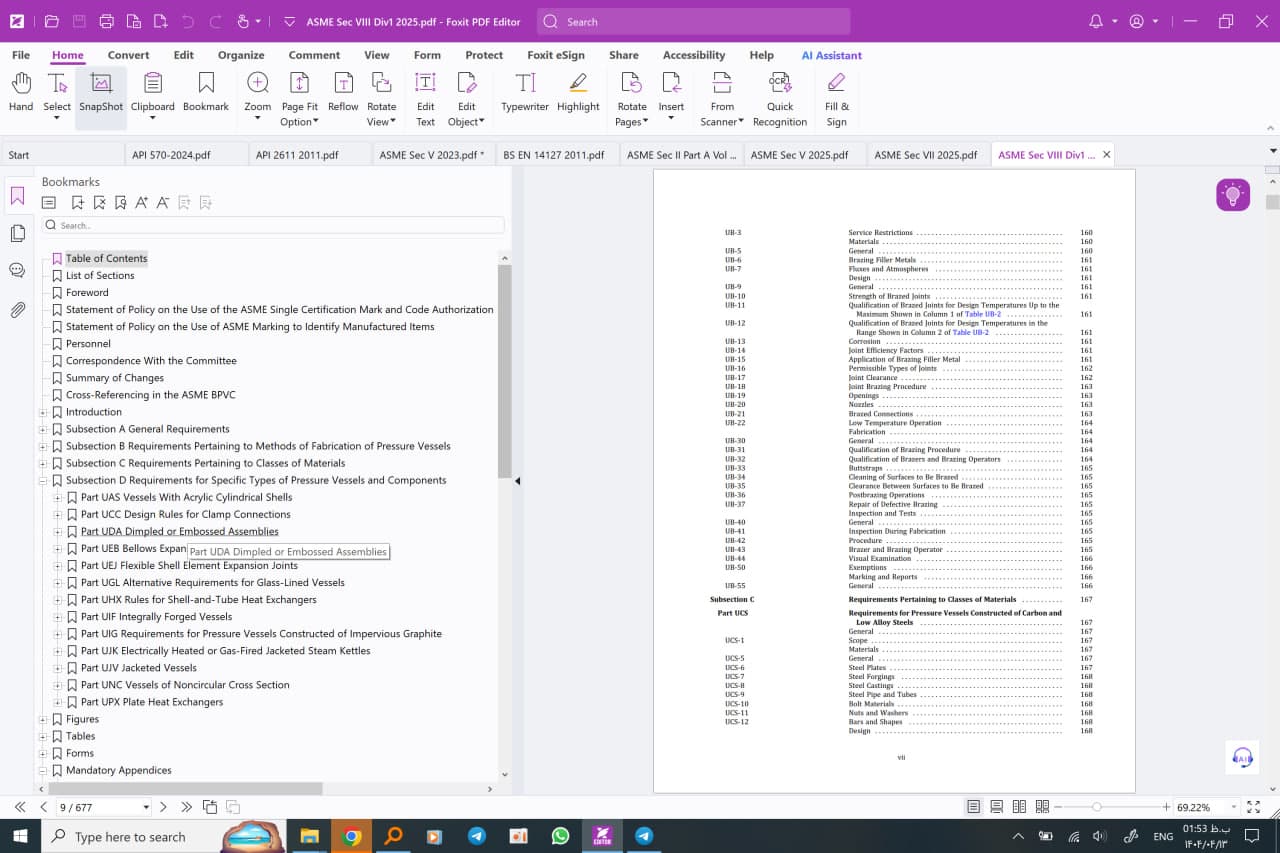Open the Organize ribbon tab
The height and width of the screenshot is (853, 1280).
click(x=241, y=55)
